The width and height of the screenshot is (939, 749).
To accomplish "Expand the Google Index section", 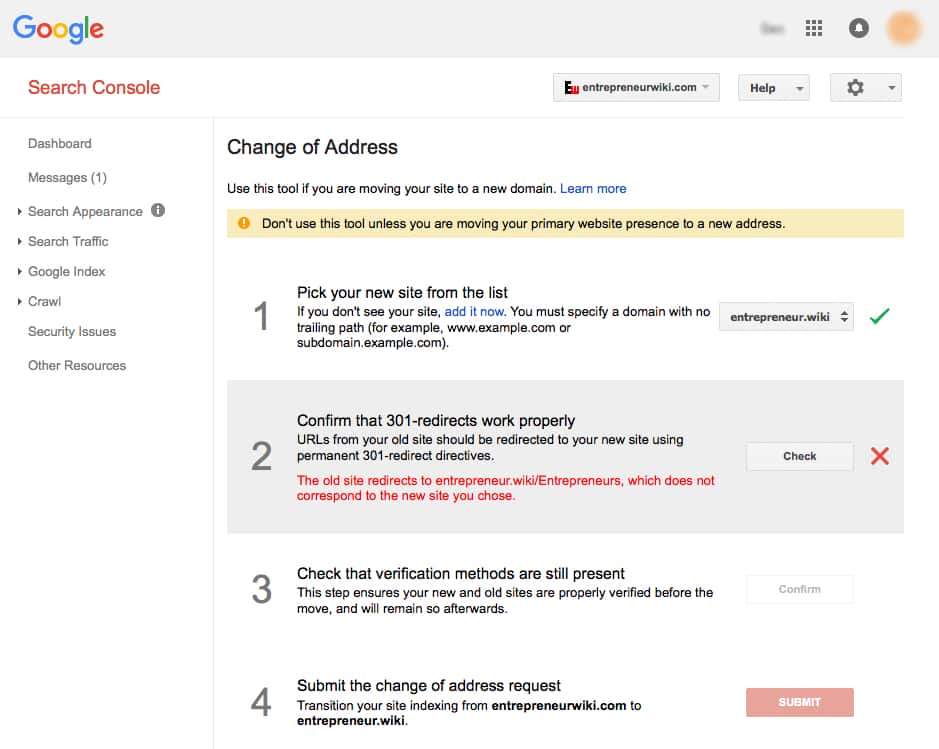I will [66, 271].
